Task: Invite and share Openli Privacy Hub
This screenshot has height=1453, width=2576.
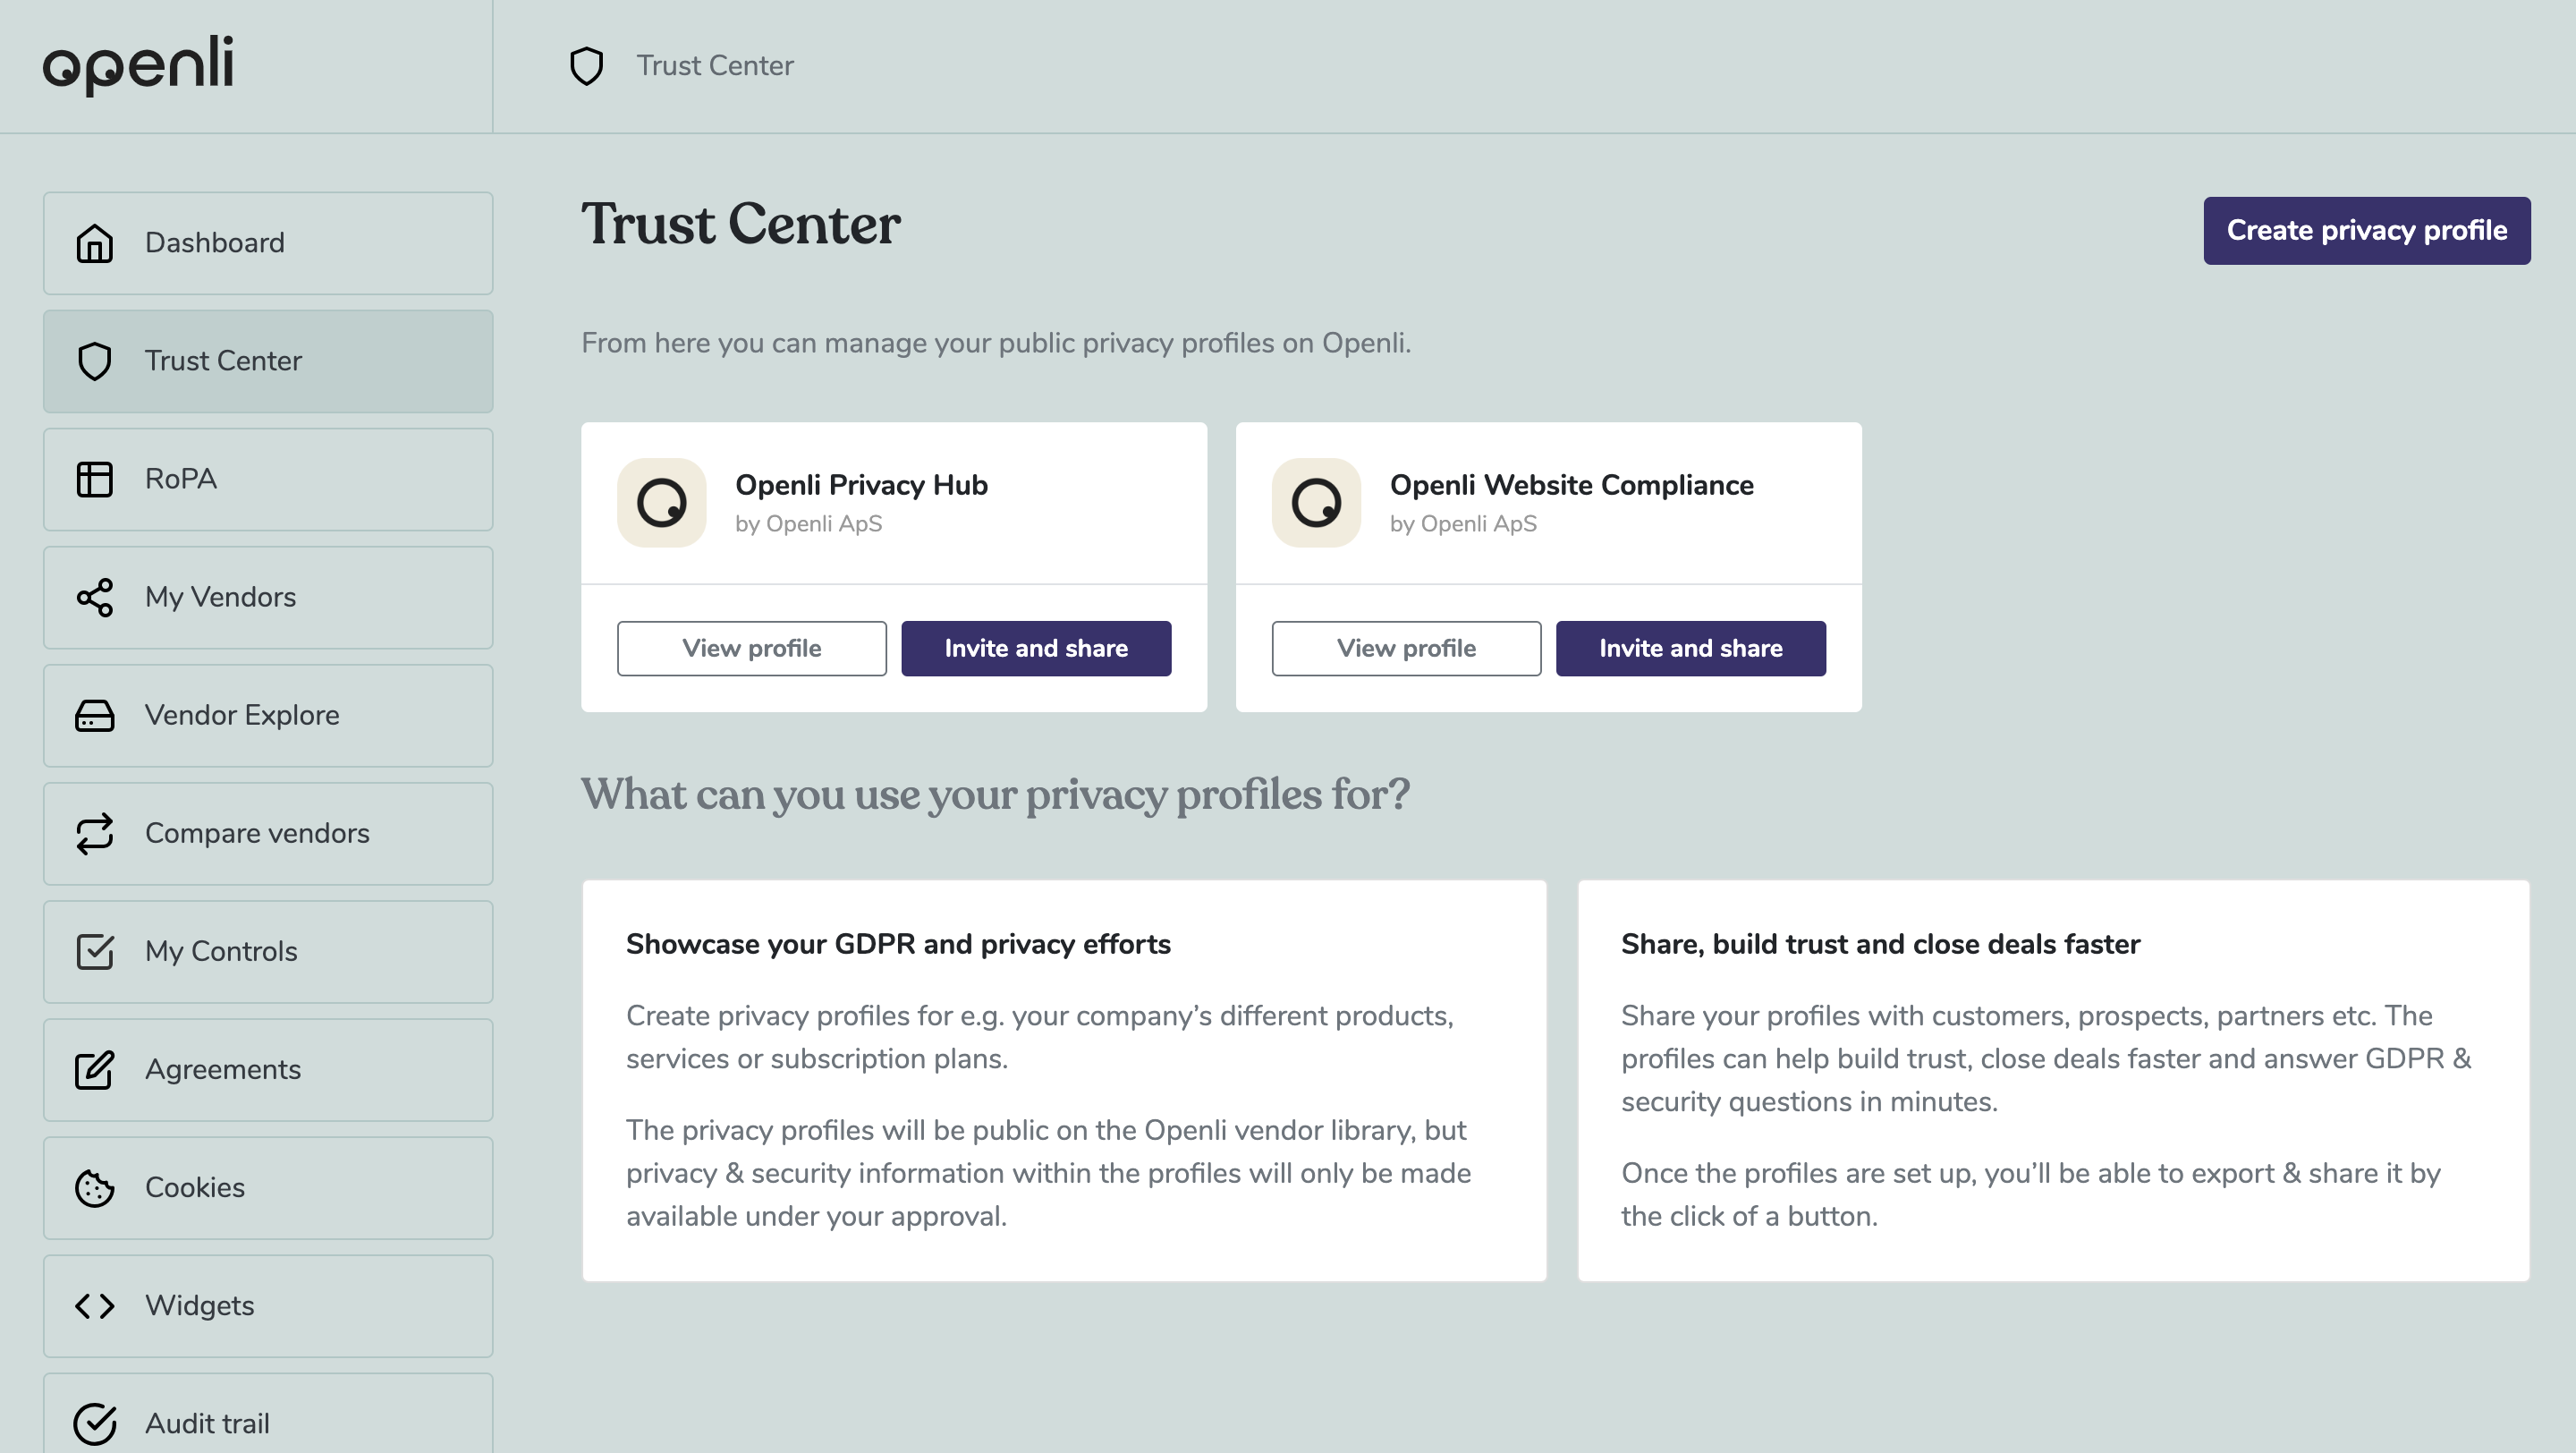Action: tap(1036, 648)
